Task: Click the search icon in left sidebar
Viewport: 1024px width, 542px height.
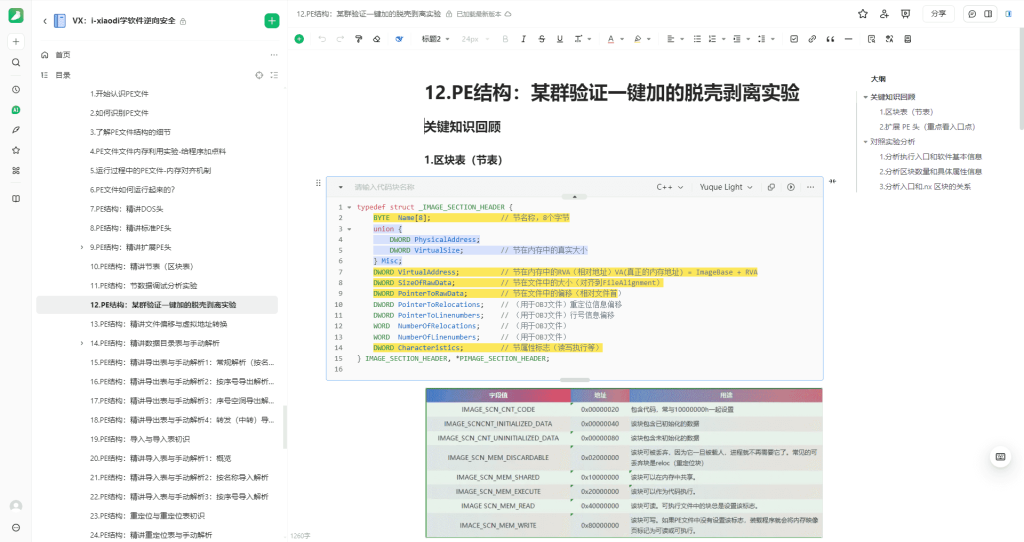Action: tap(16, 62)
